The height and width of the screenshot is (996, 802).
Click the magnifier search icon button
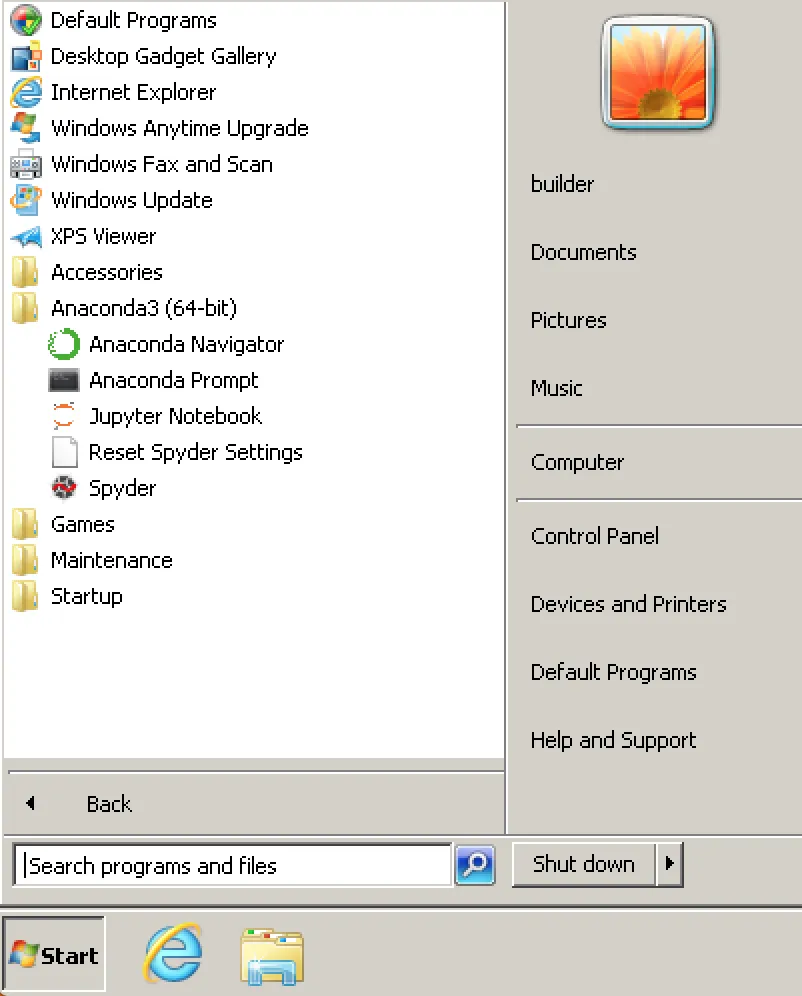(475, 865)
